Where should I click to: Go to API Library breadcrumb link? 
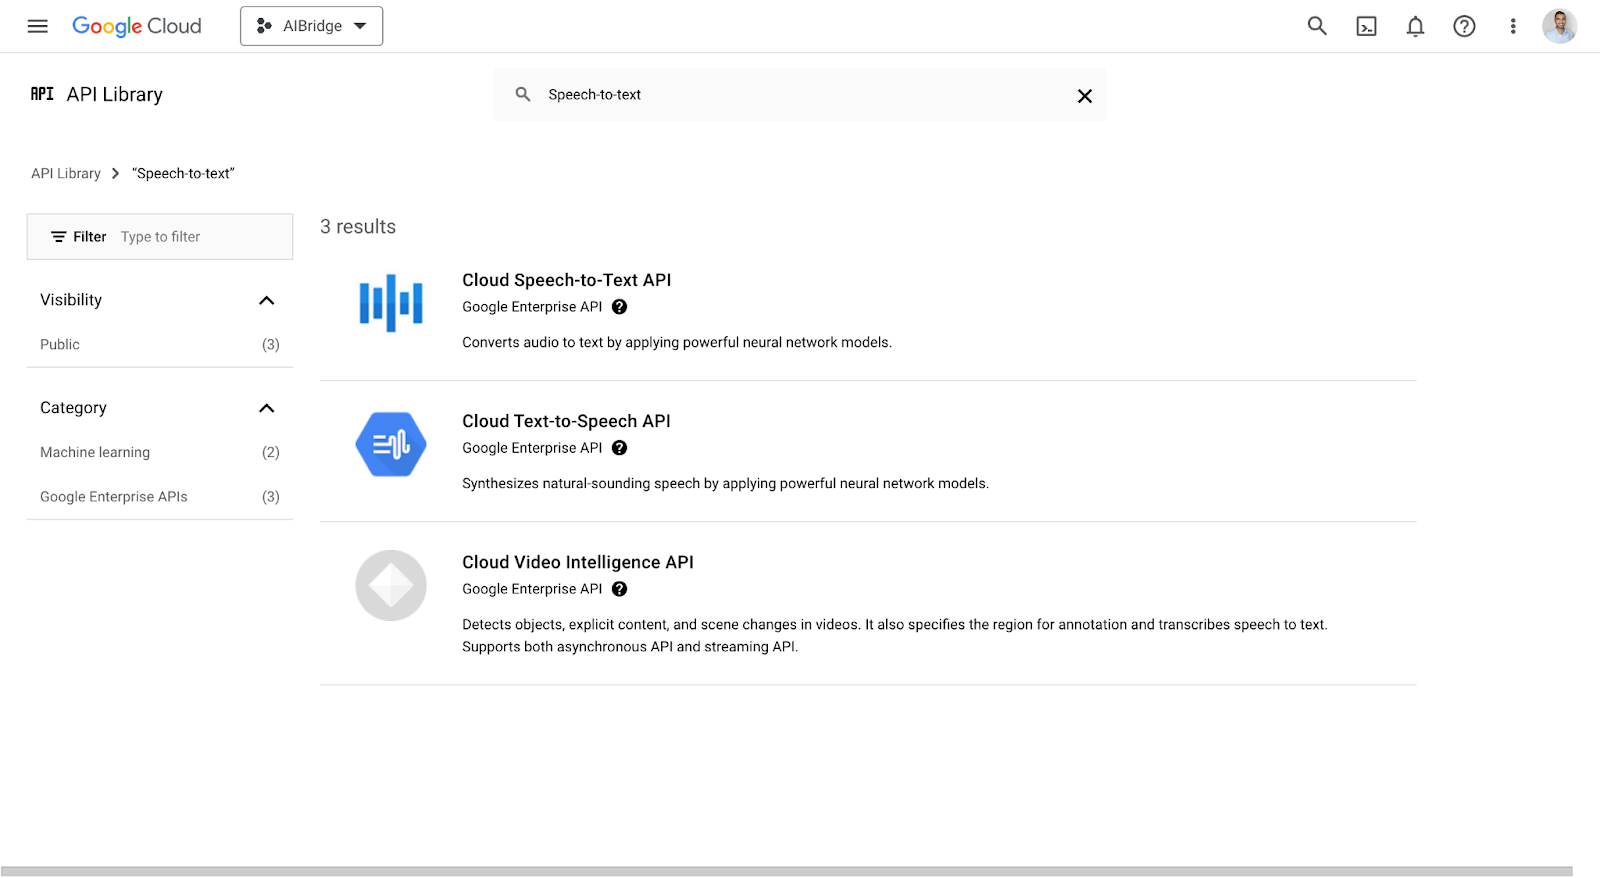[66, 173]
